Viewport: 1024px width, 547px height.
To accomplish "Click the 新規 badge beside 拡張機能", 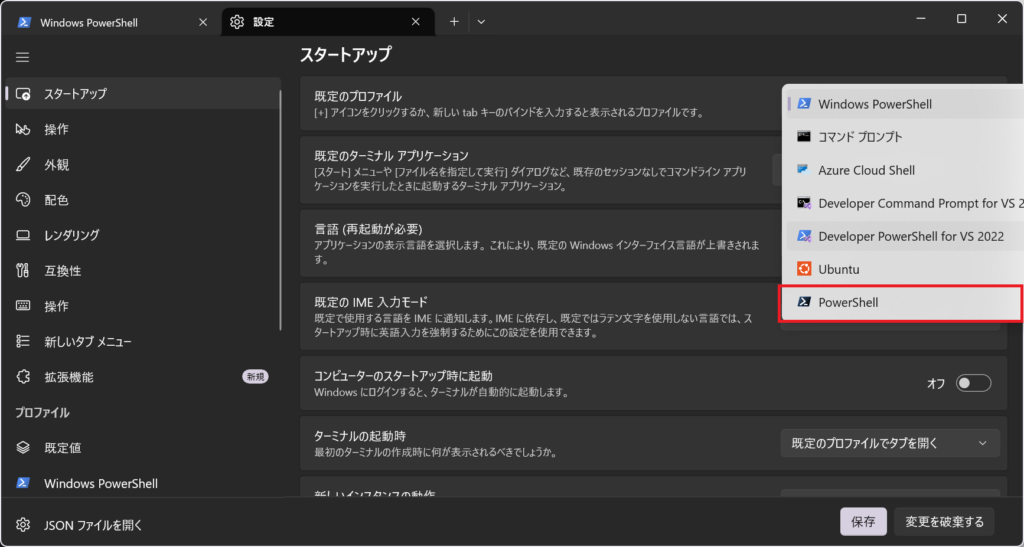I will point(255,377).
